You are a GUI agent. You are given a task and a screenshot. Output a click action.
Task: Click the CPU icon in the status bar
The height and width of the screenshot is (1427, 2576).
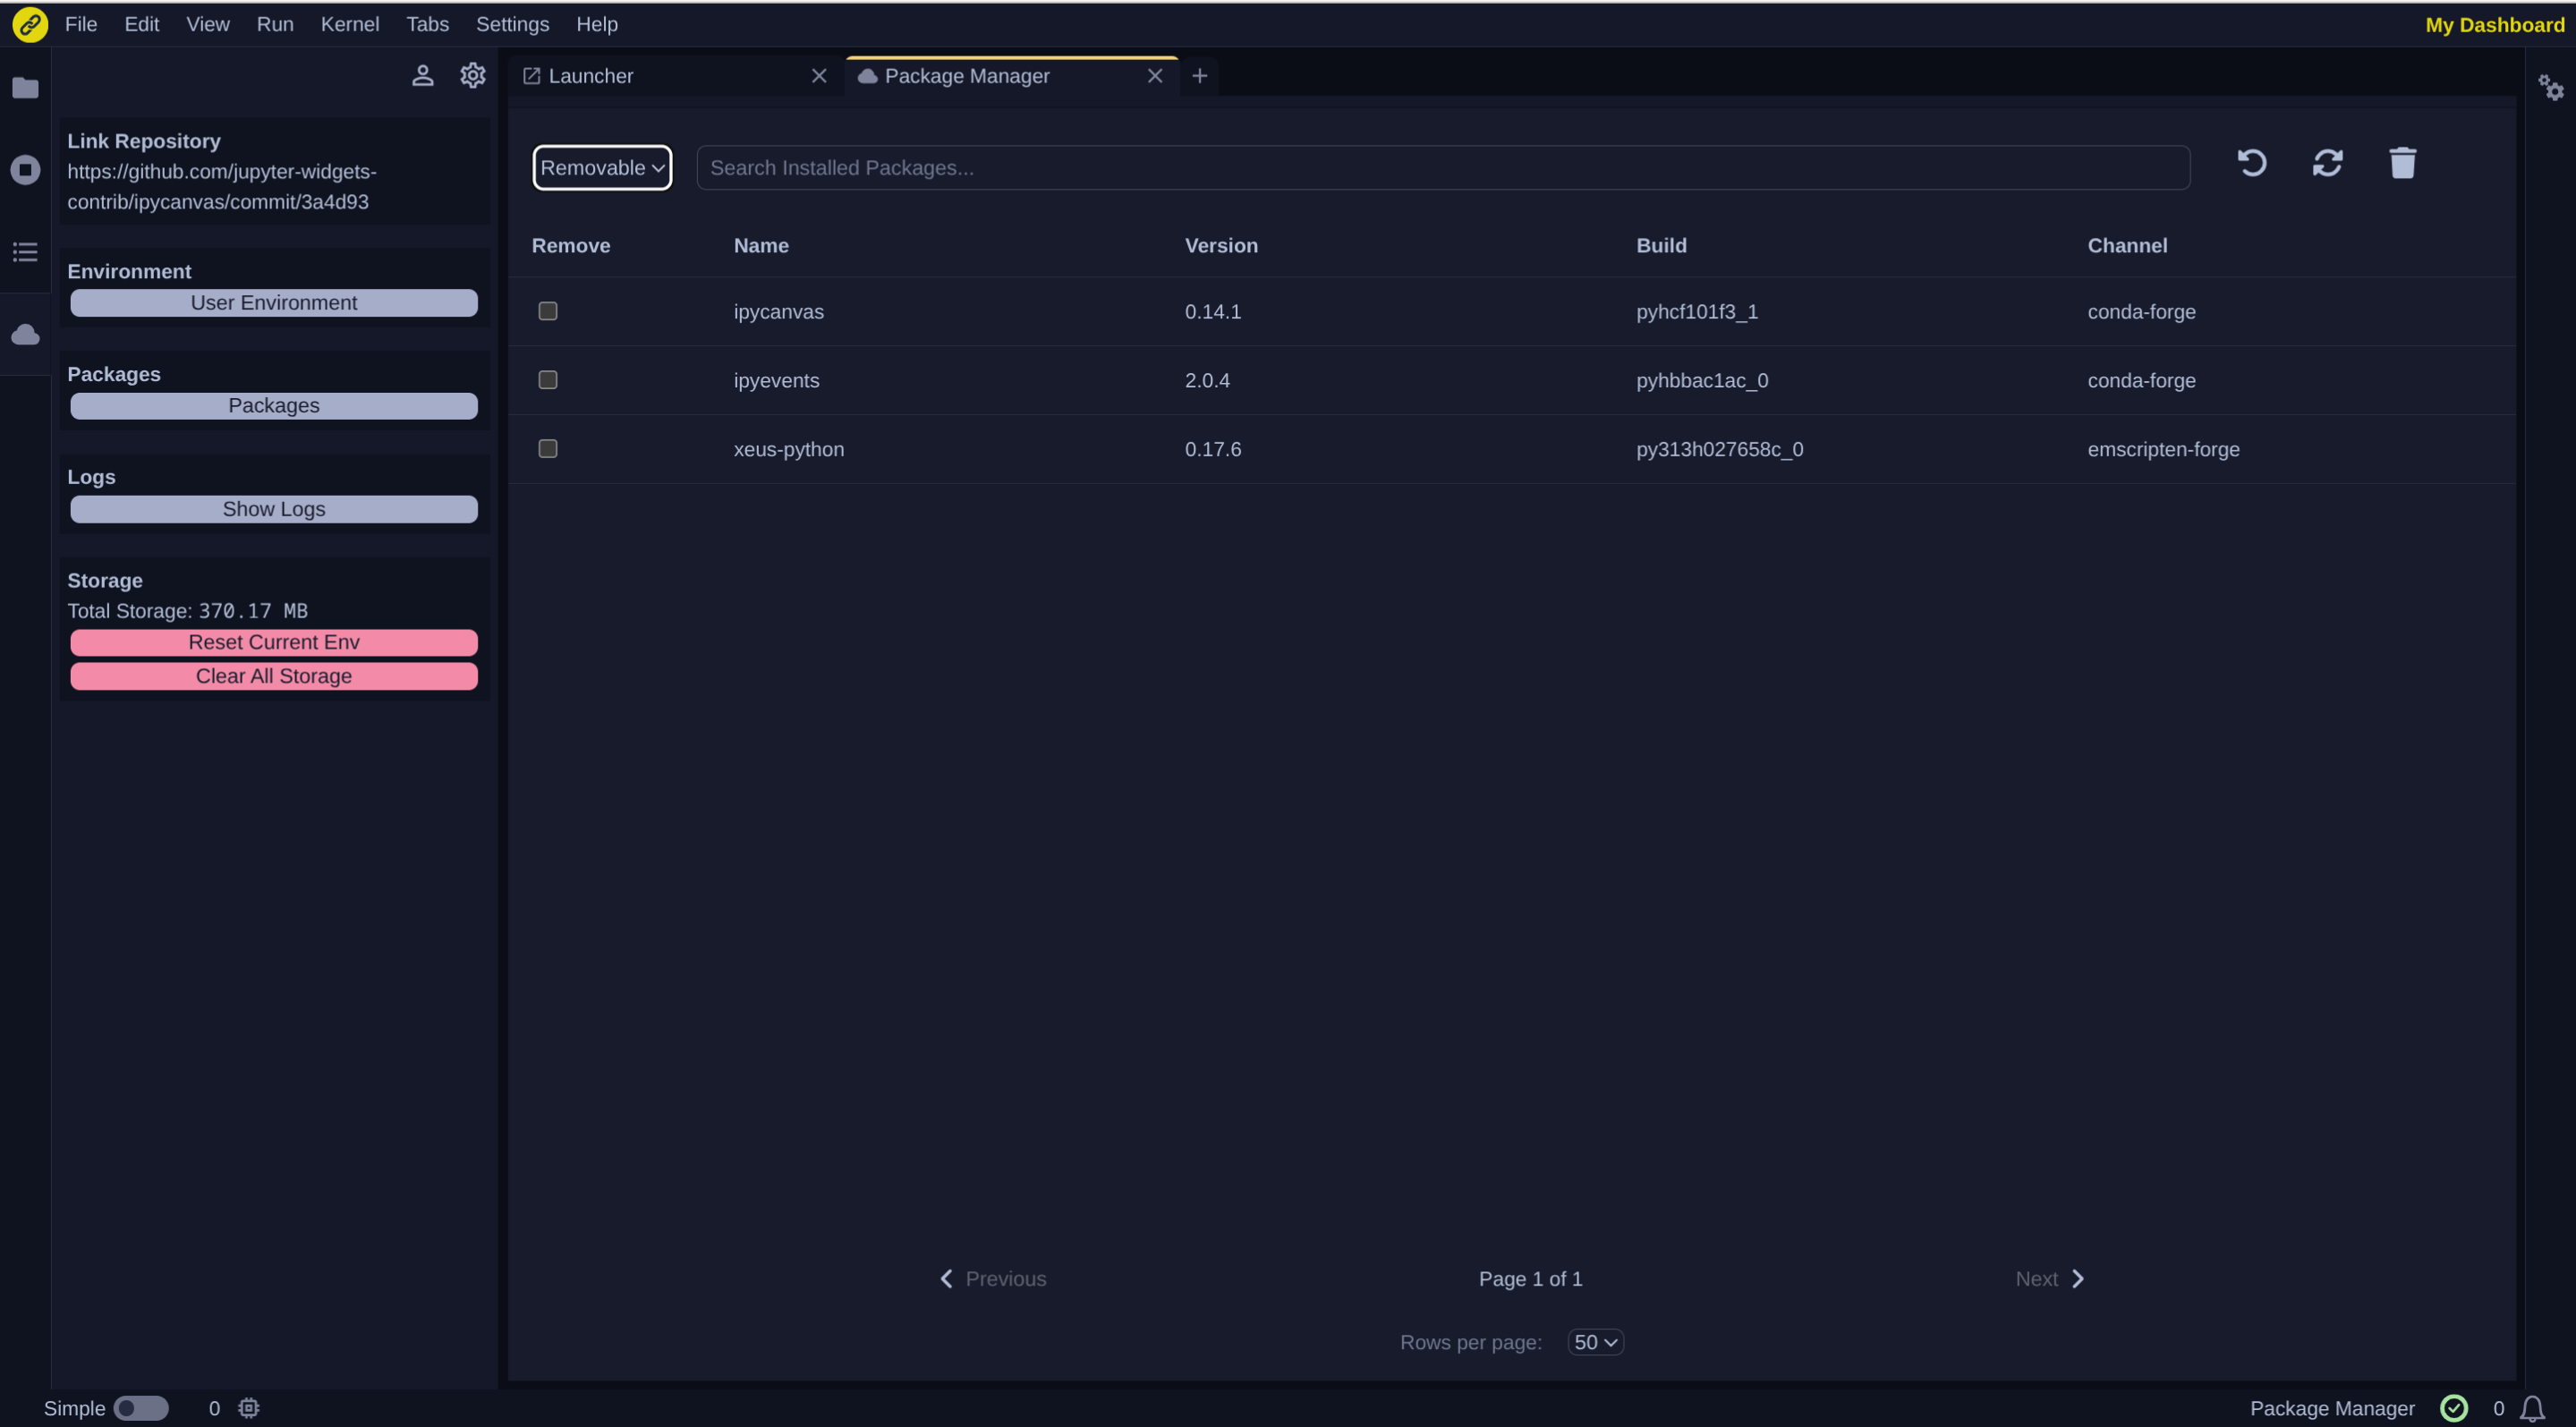[247, 1408]
